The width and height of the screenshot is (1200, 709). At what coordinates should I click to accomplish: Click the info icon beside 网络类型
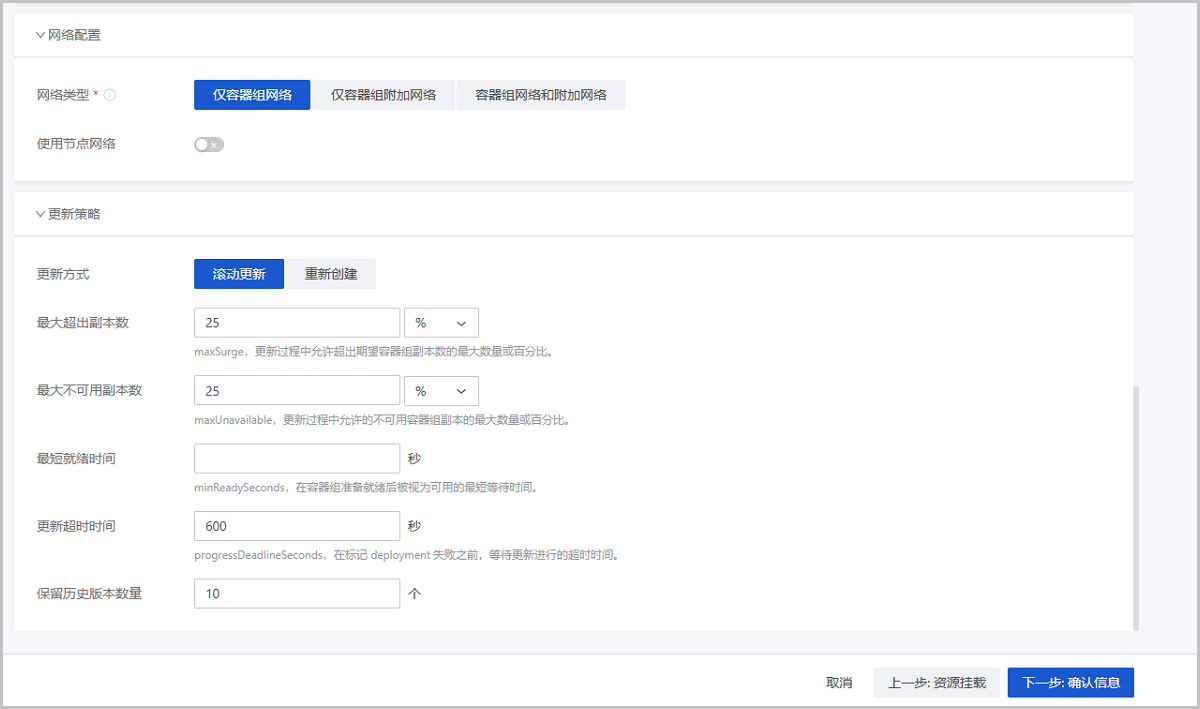pos(110,96)
